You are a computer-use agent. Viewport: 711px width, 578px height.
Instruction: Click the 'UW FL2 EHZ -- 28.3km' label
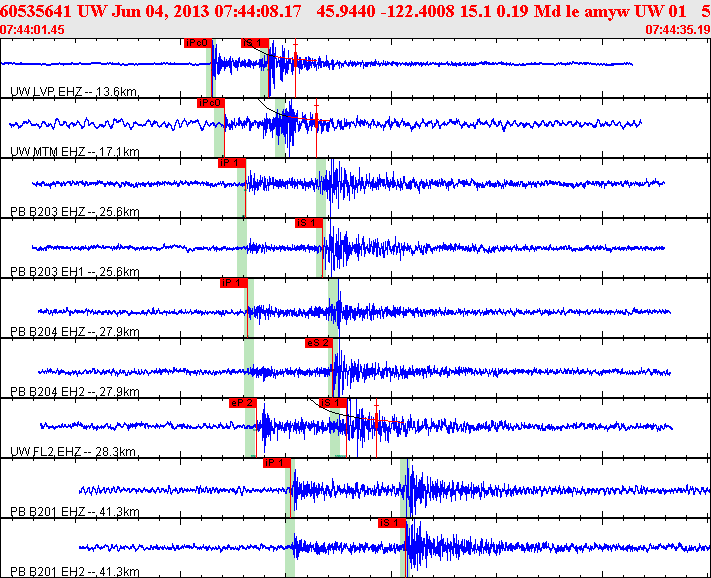73,452
